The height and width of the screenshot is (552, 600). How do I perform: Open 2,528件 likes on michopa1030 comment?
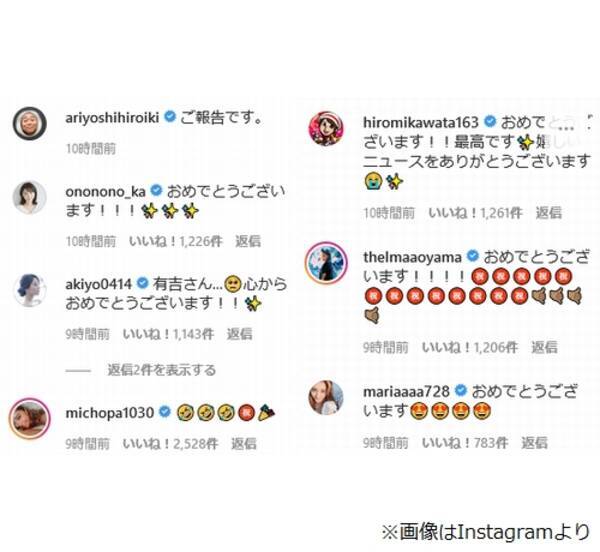tap(170, 443)
